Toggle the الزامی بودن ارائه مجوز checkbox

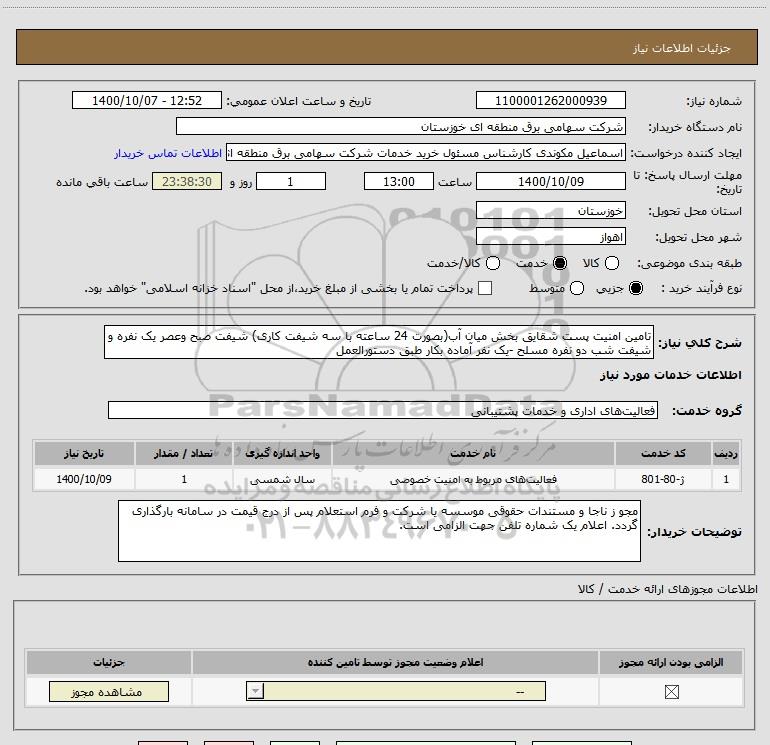pyautogui.click(x=671, y=692)
